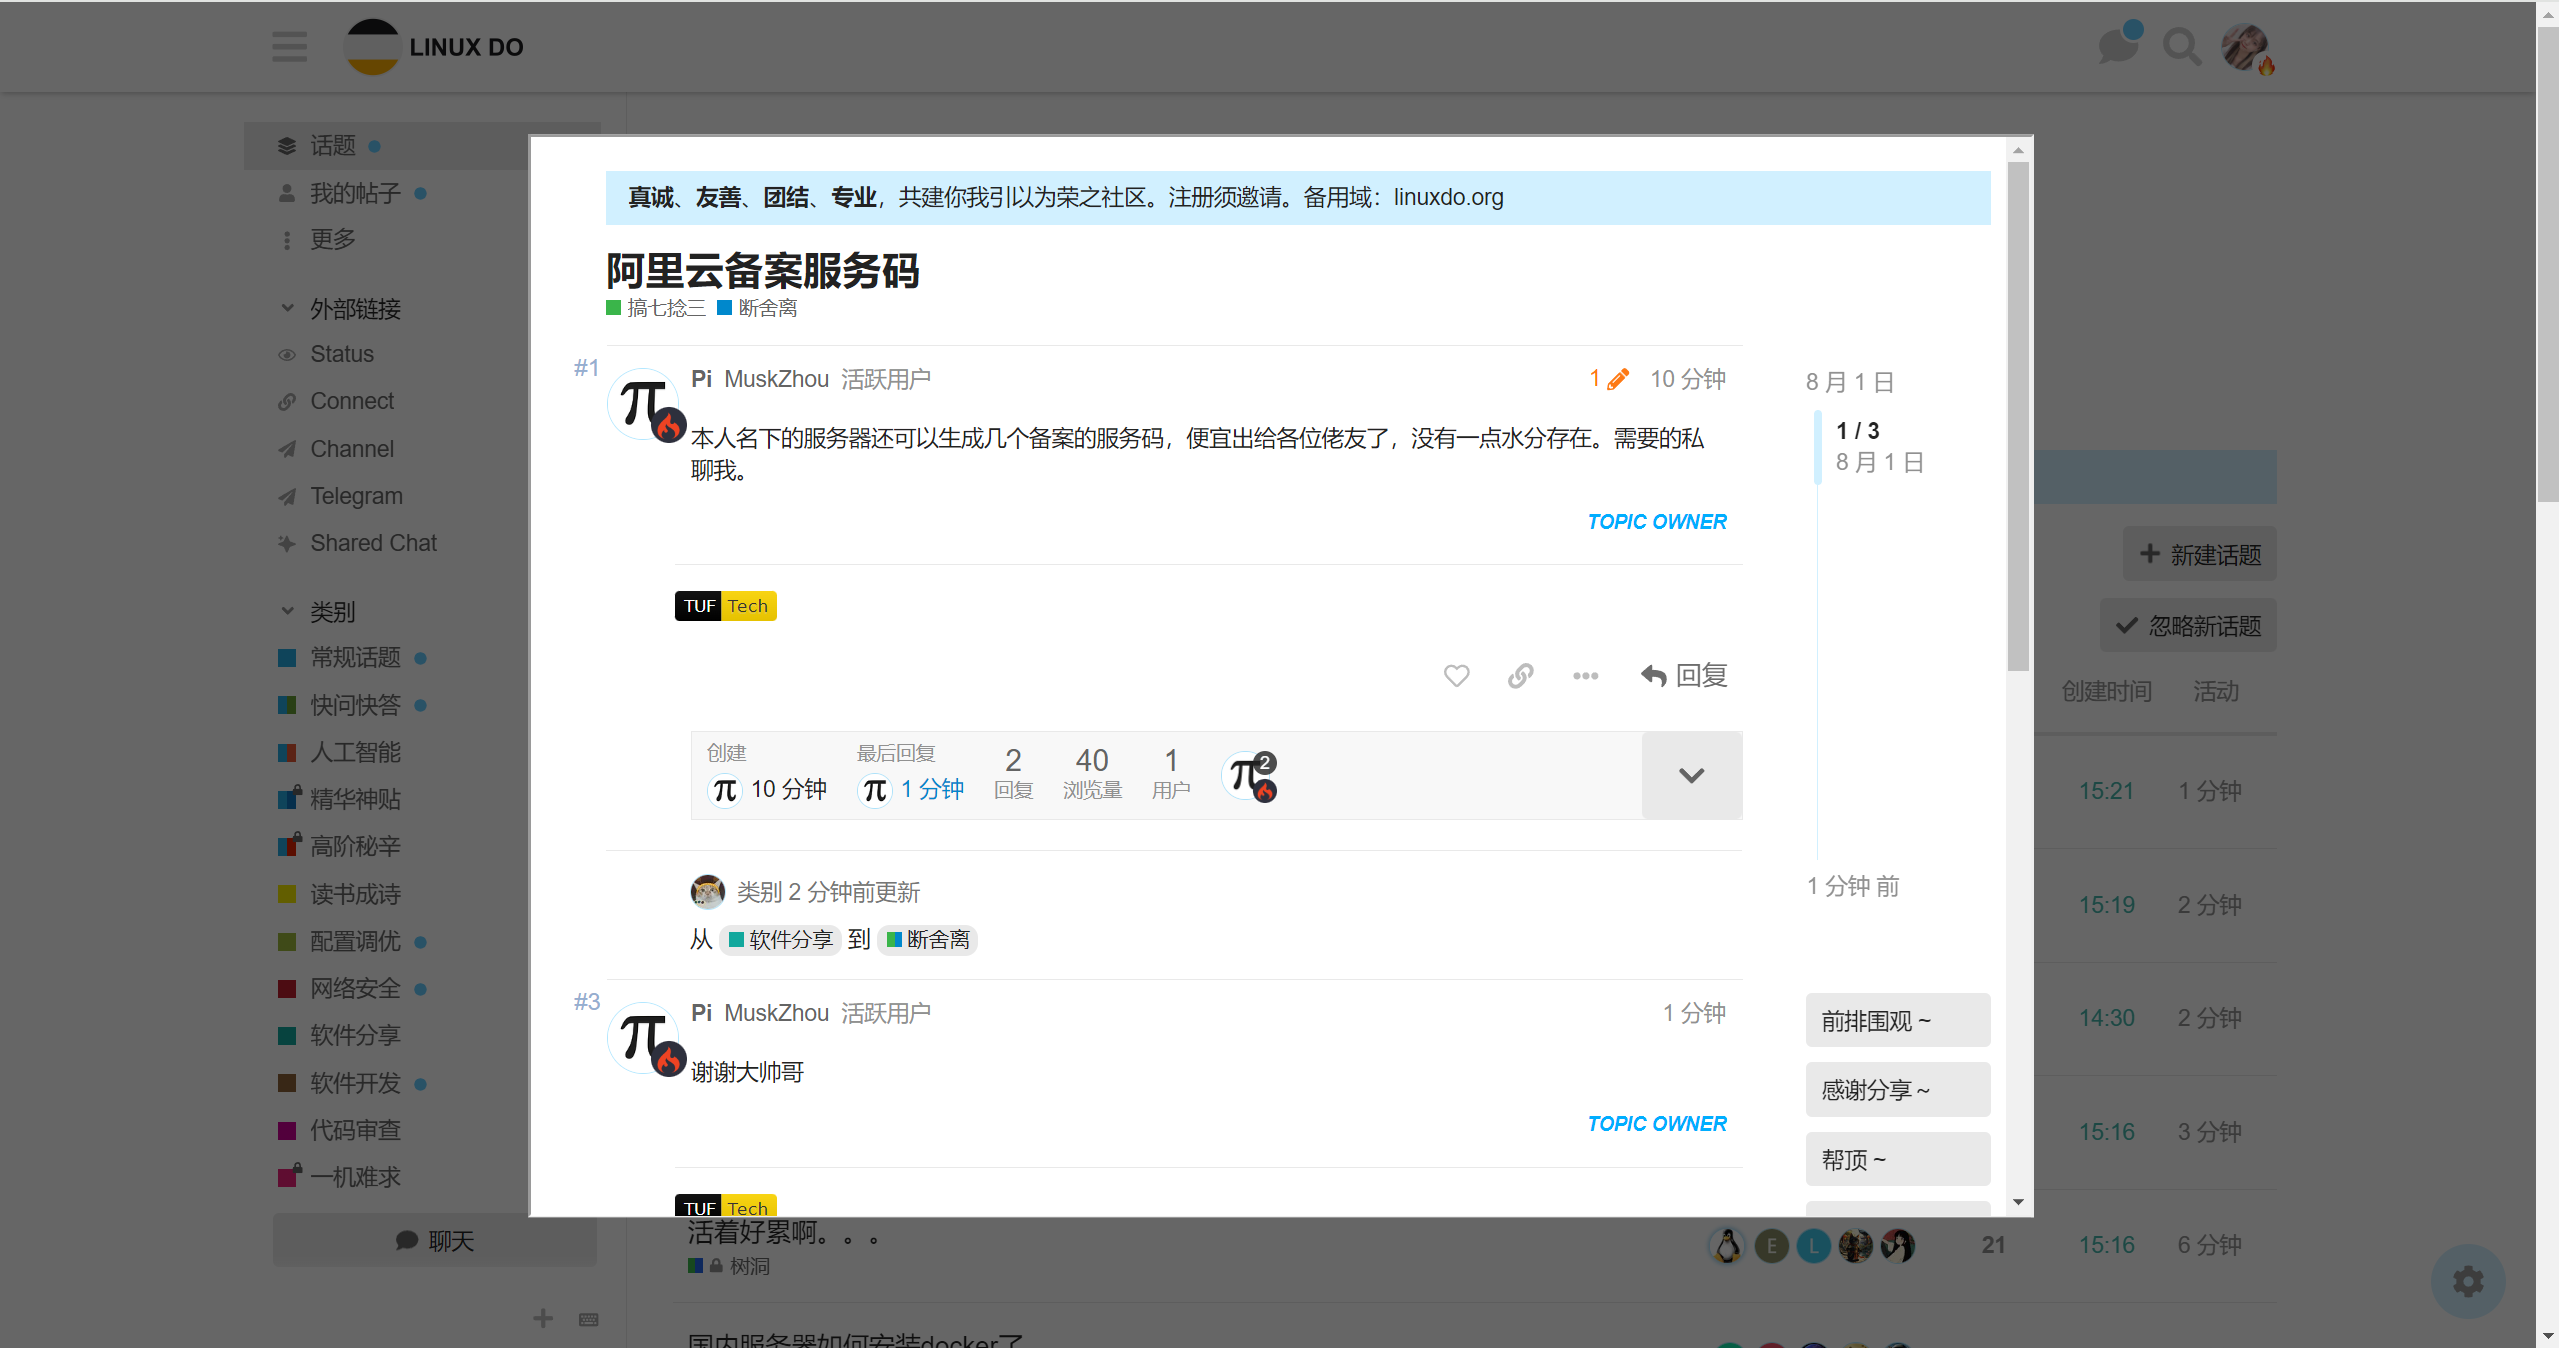Click MuskZhou's Pi avatar on post #3
Screen dimensions: 2559x1348
[645, 1038]
